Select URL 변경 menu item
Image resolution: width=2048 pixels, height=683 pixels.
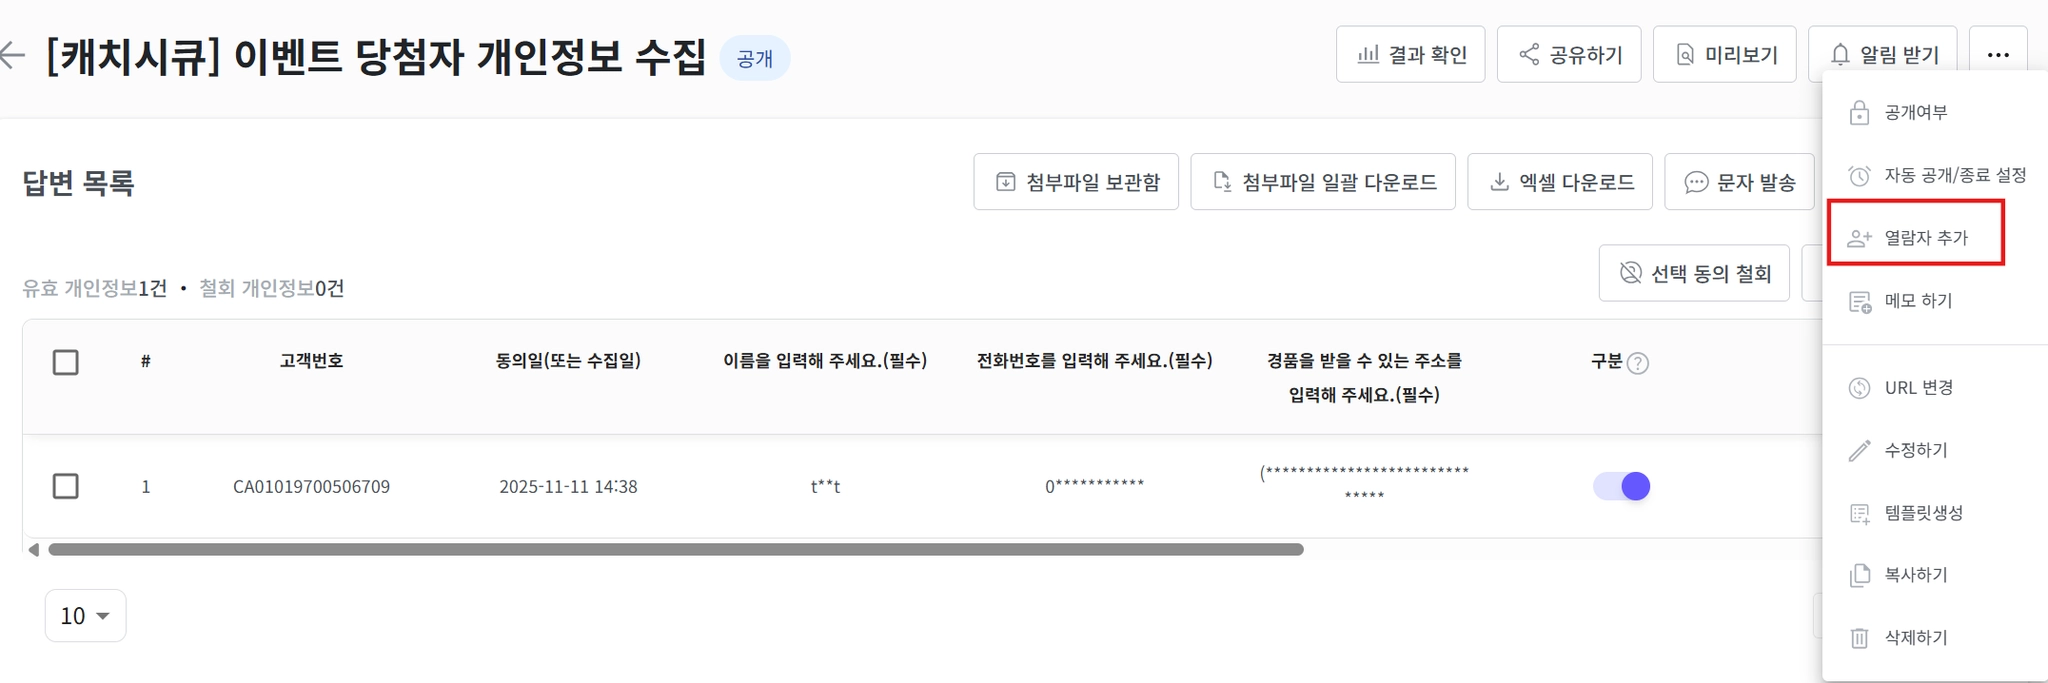point(1917,388)
